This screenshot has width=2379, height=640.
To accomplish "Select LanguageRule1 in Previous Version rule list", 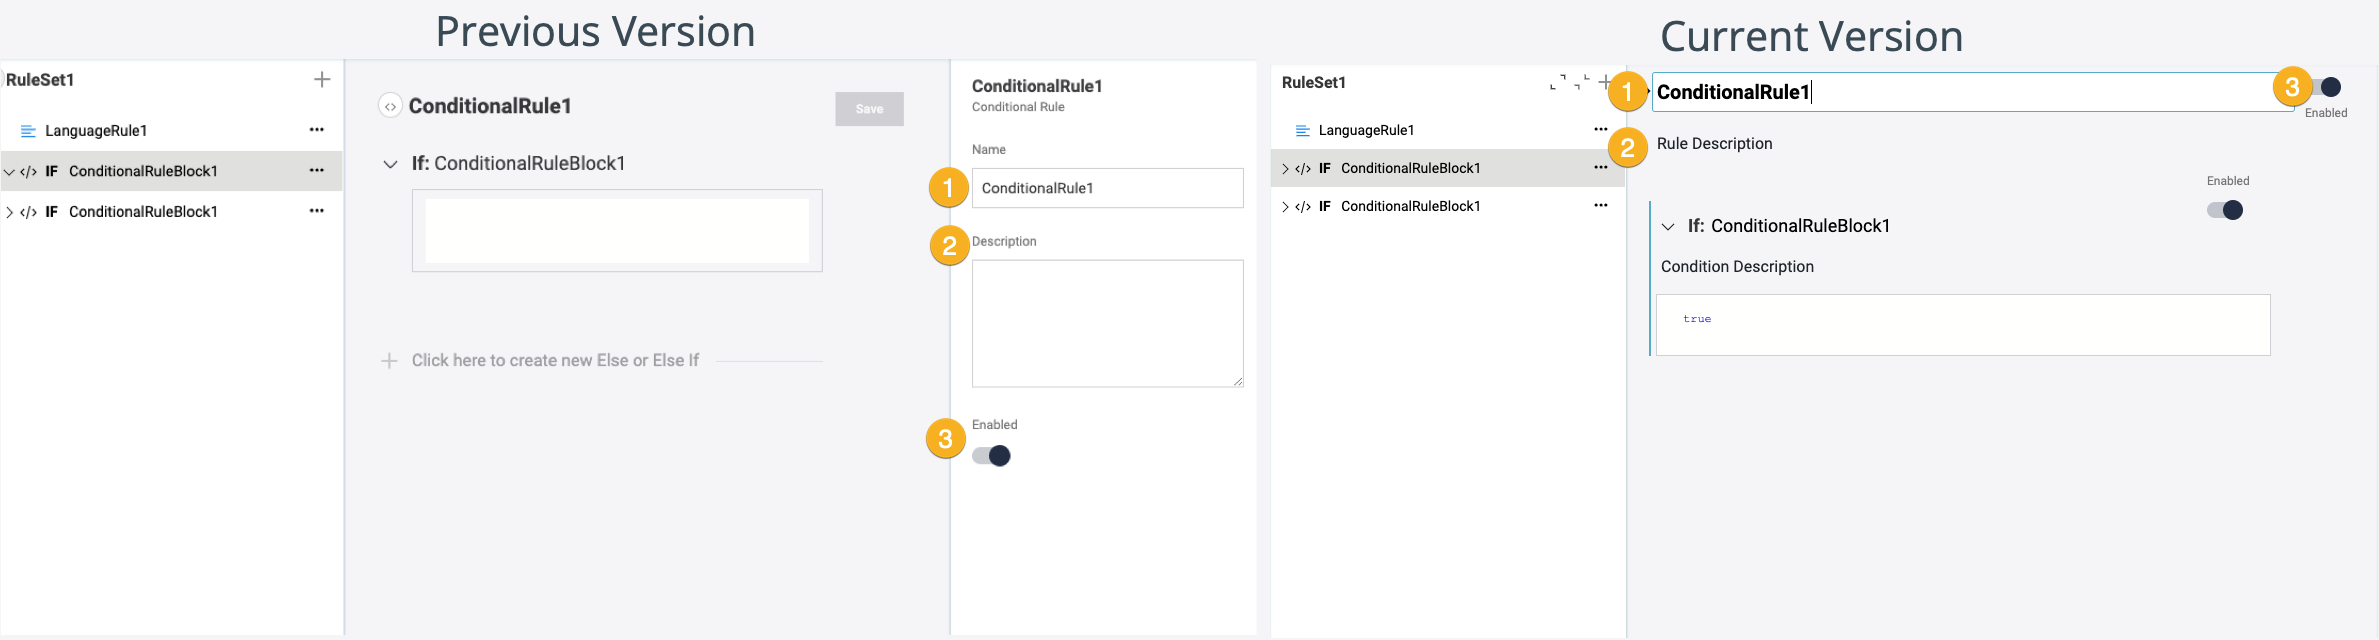I will point(96,131).
